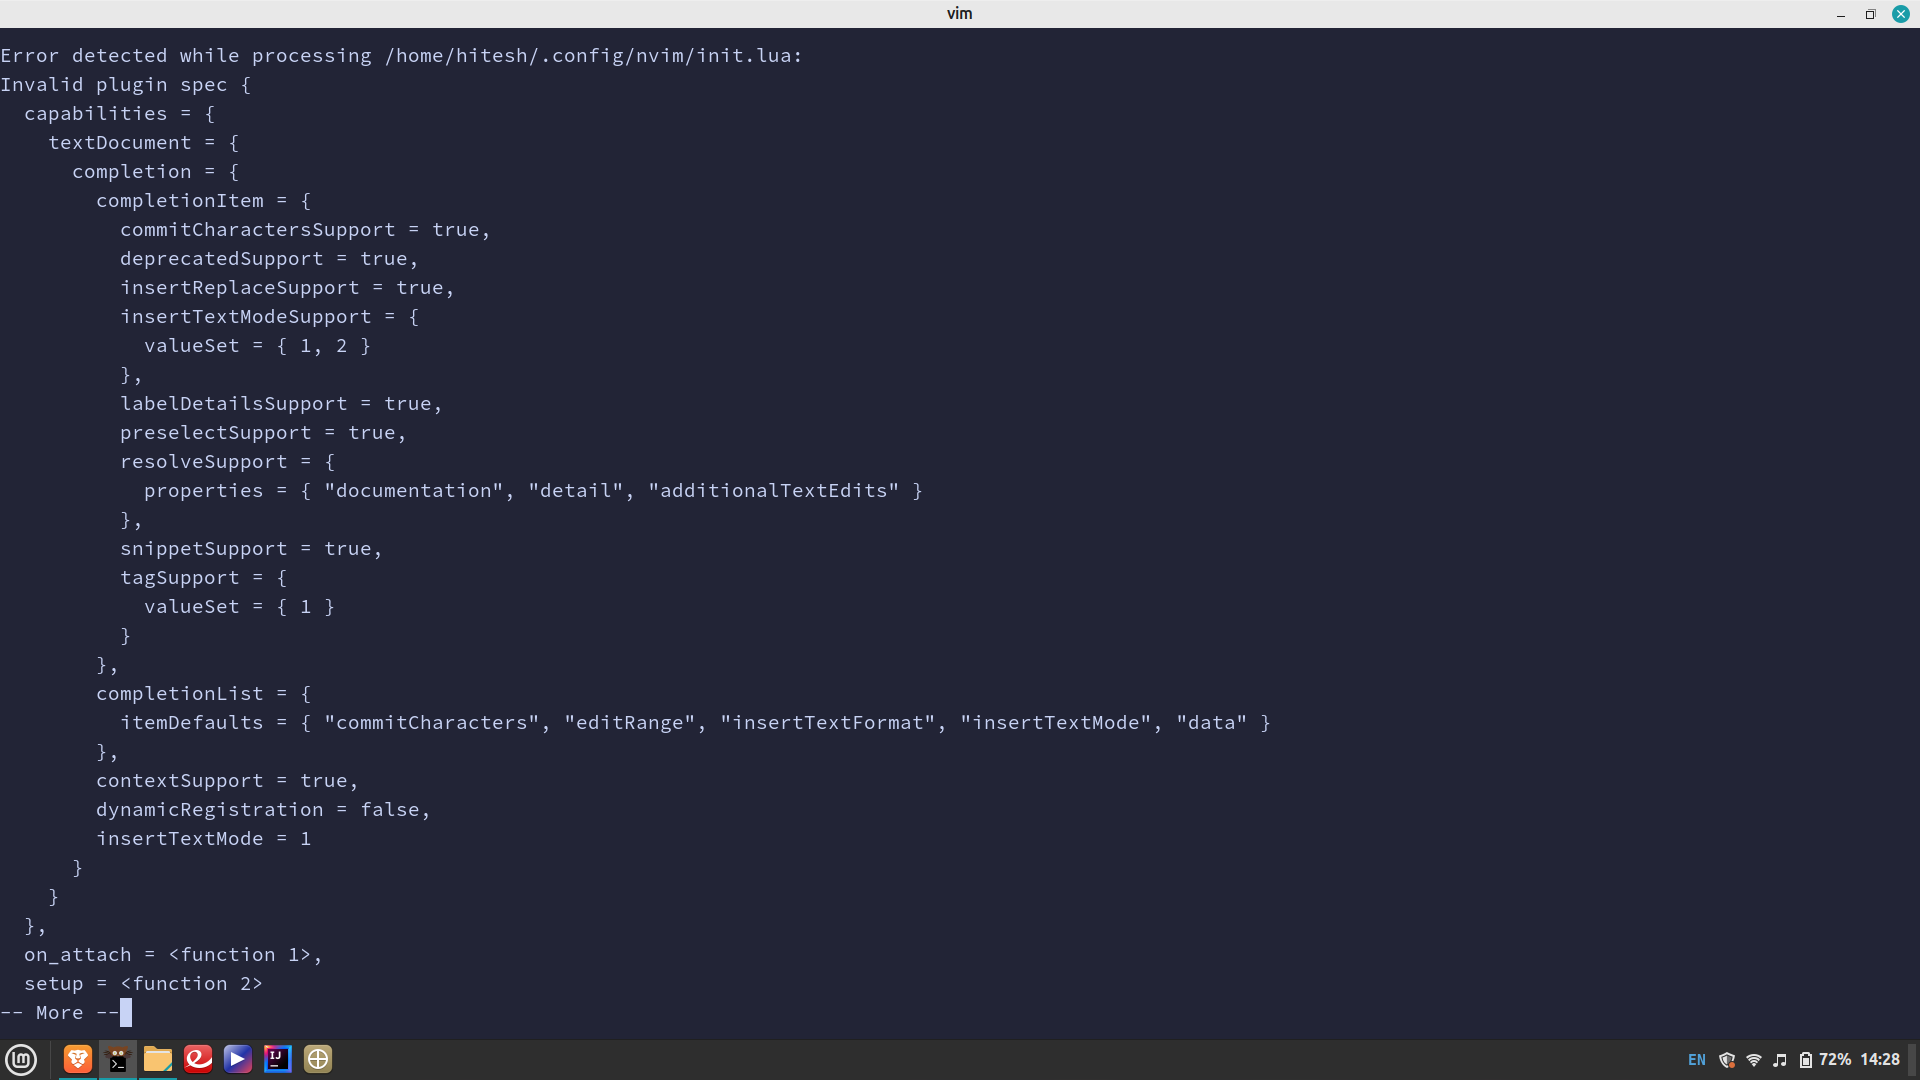Minimize the vim window
The width and height of the screenshot is (1920, 1080).
[x=1840, y=14]
